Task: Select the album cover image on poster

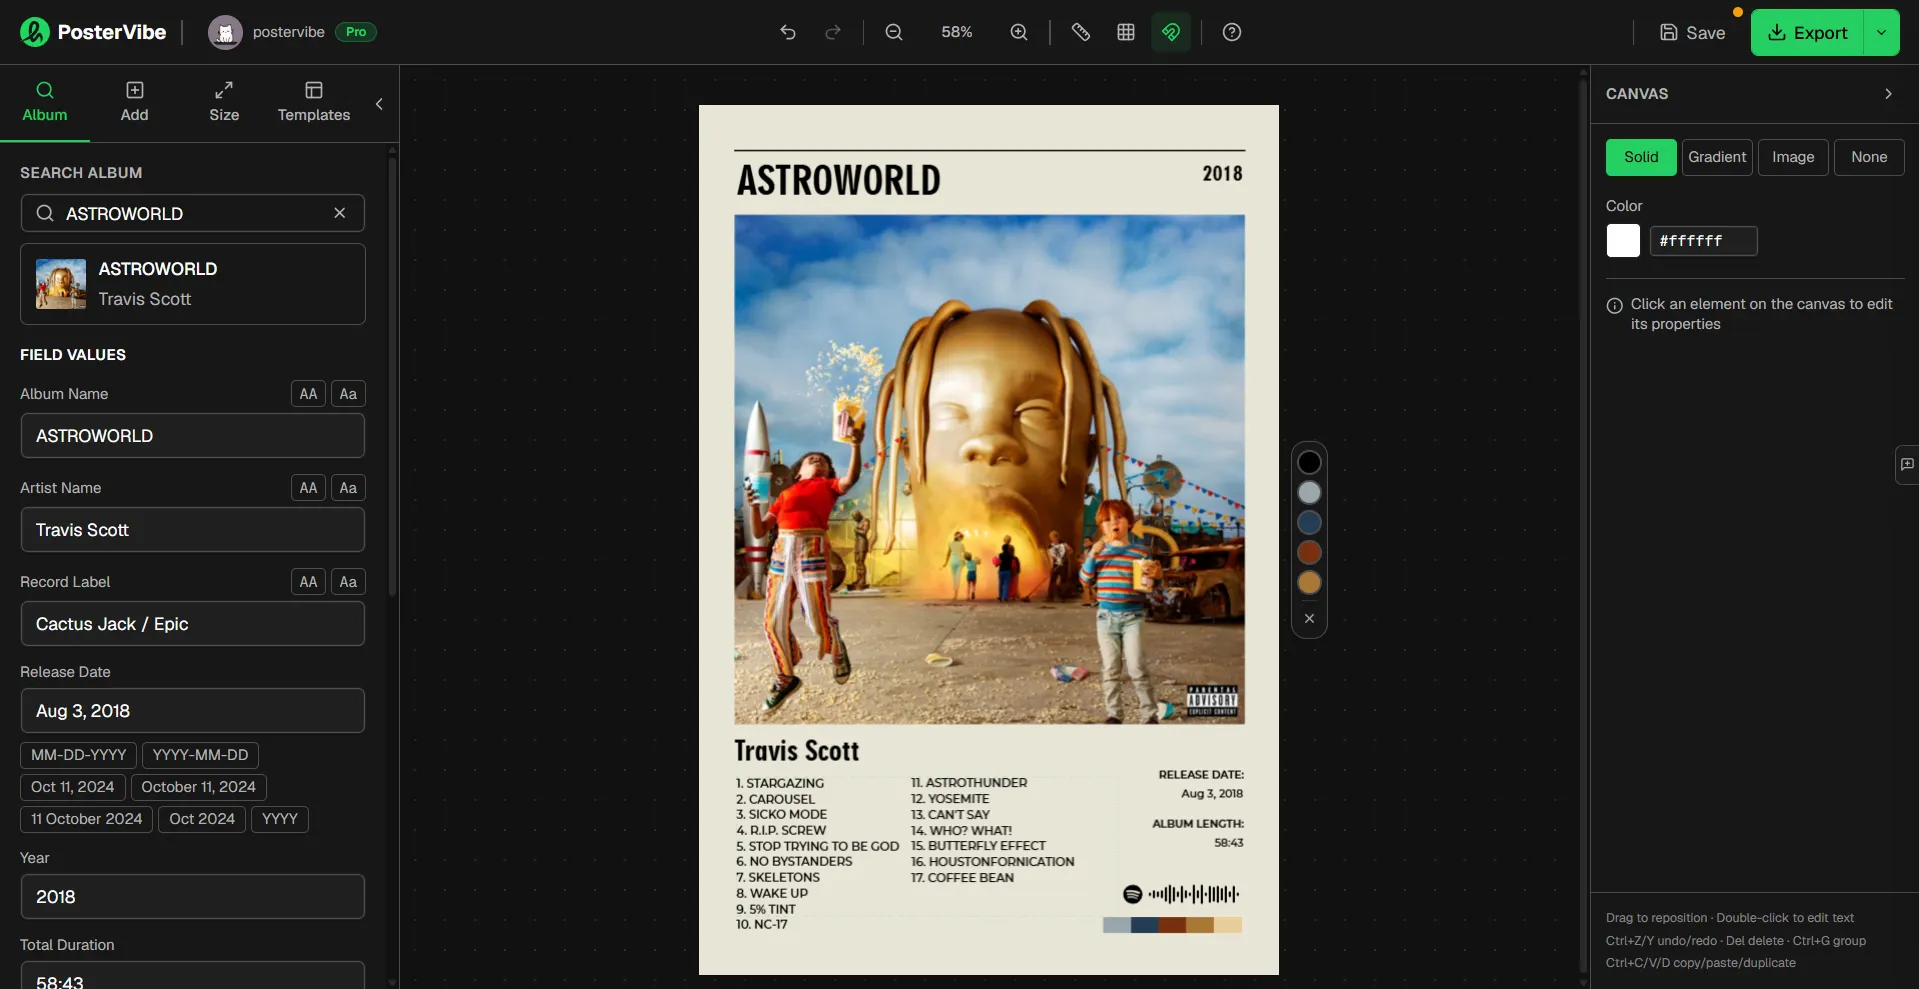Action: click(x=990, y=469)
